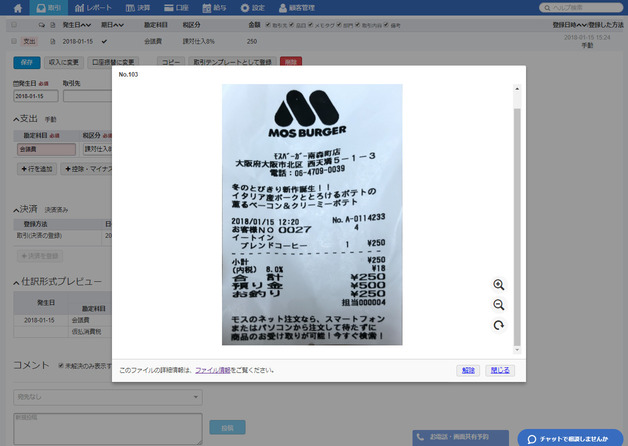Click the document icon in the table header
This screenshot has width=628, height=446.
(52, 25)
